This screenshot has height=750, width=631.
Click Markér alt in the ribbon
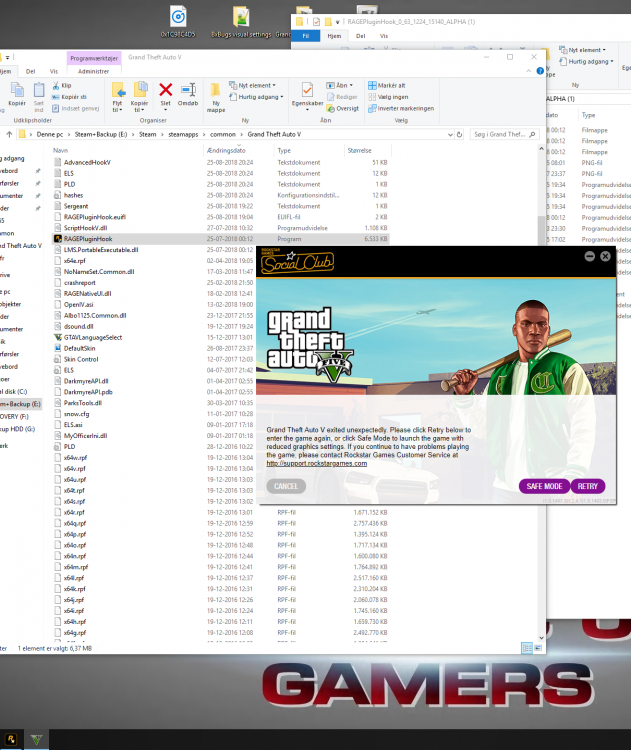[387, 86]
